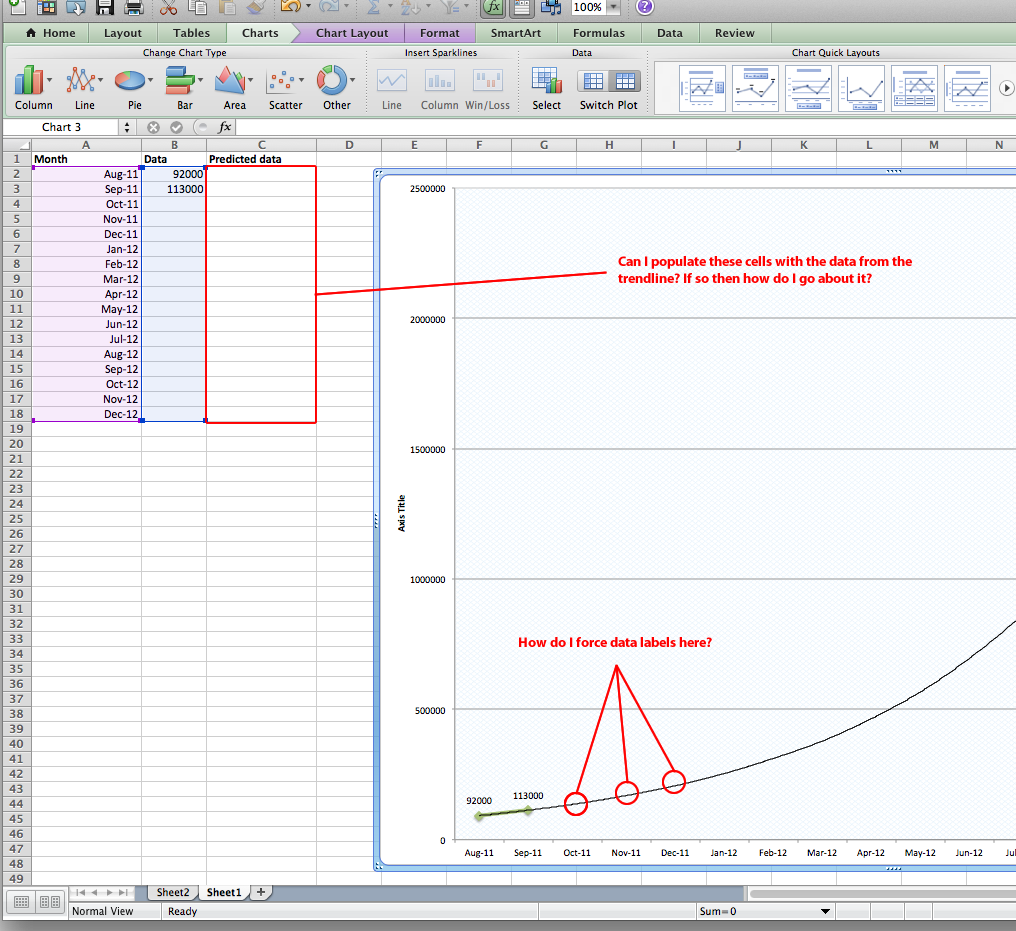
Task: Select the Predicted data header cell
Action: [x=261, y=159]
